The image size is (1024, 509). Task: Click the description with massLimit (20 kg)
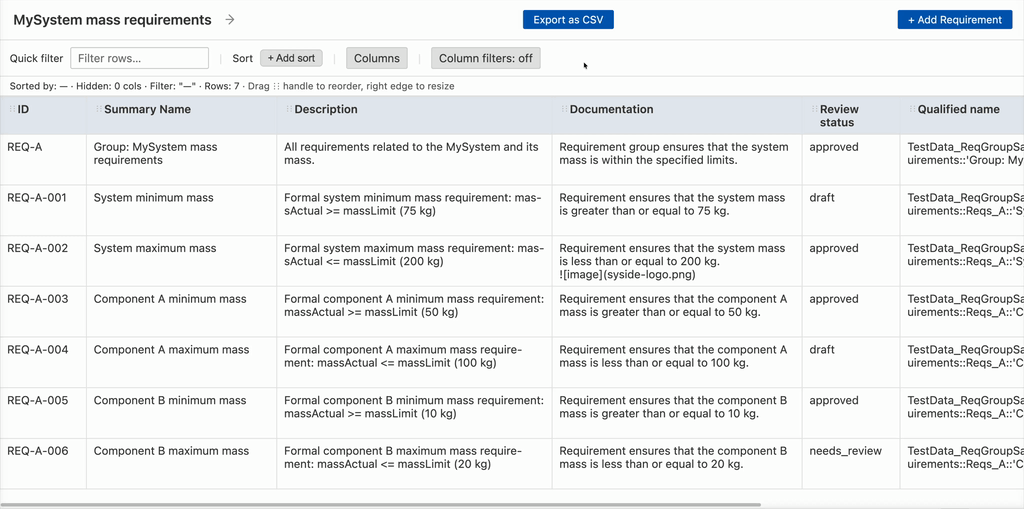[415, 463]
